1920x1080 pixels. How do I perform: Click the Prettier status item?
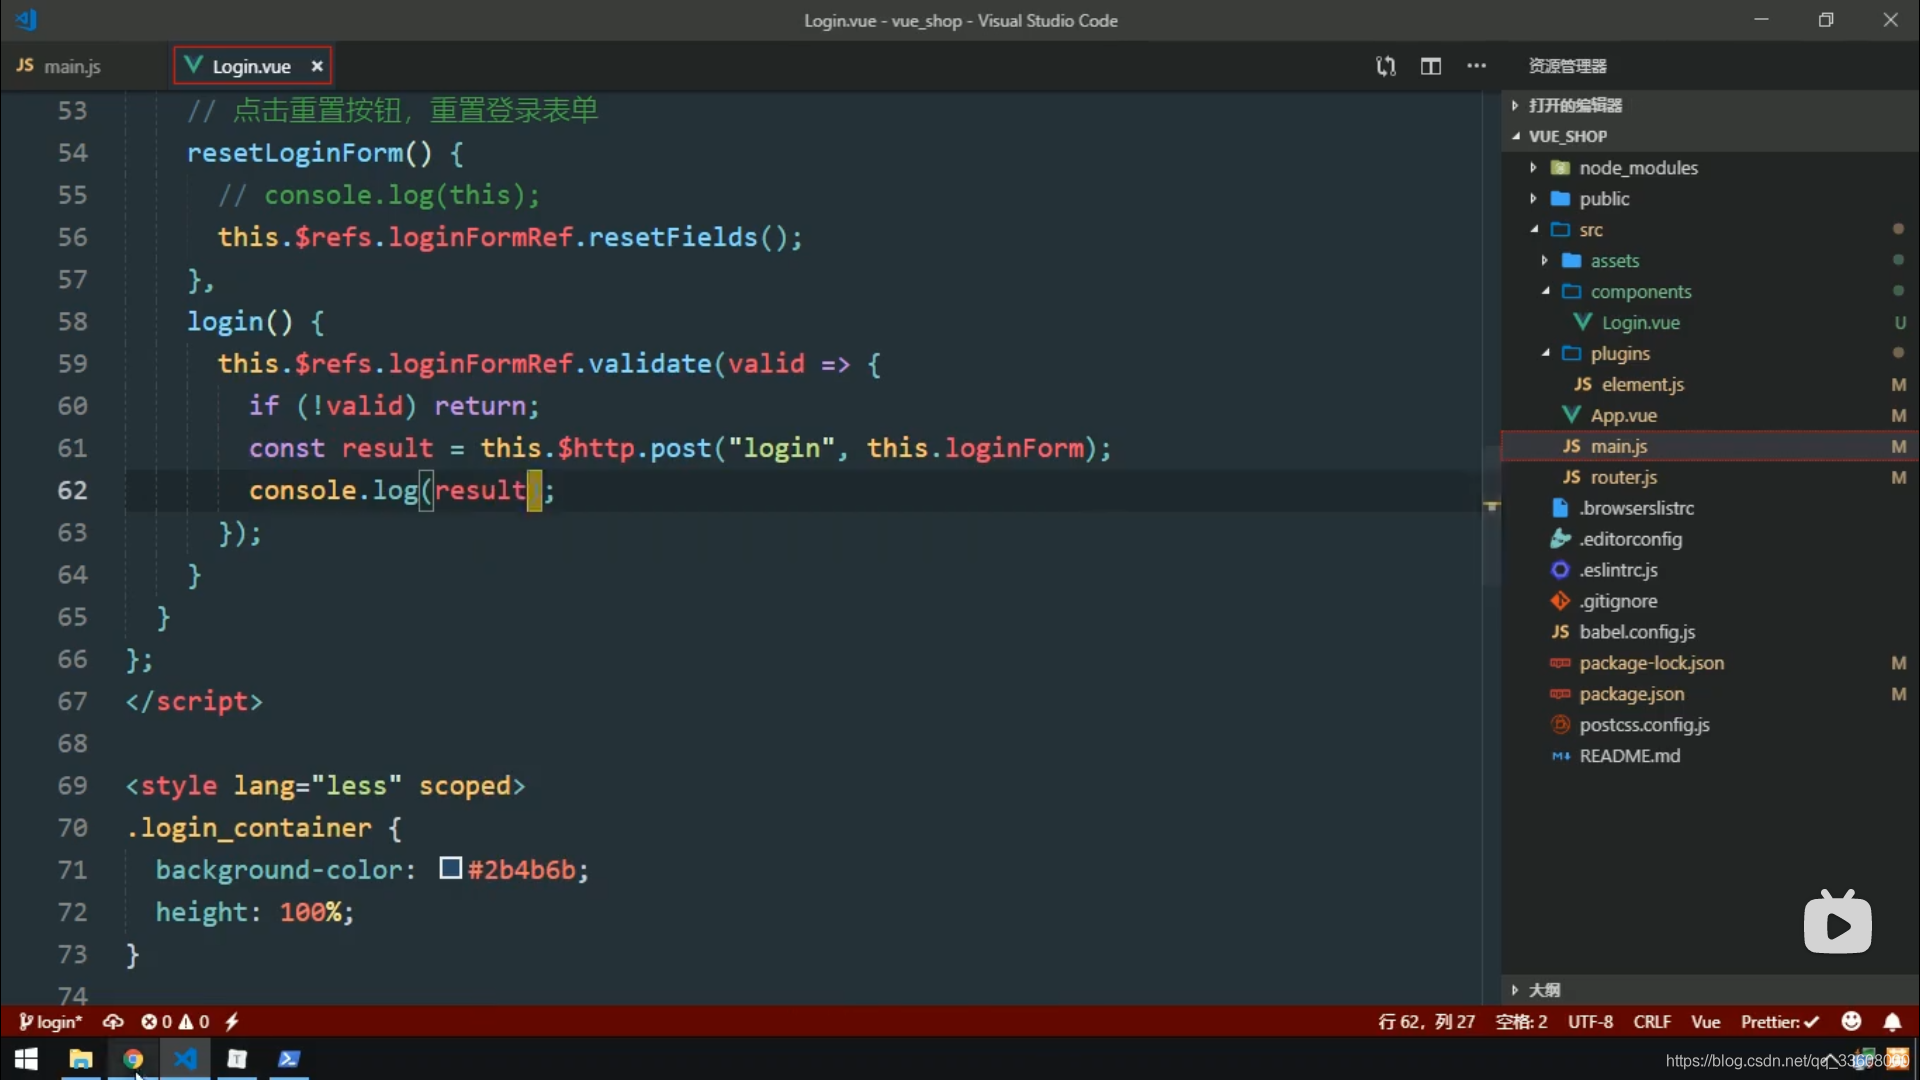pos(1780,1022)
